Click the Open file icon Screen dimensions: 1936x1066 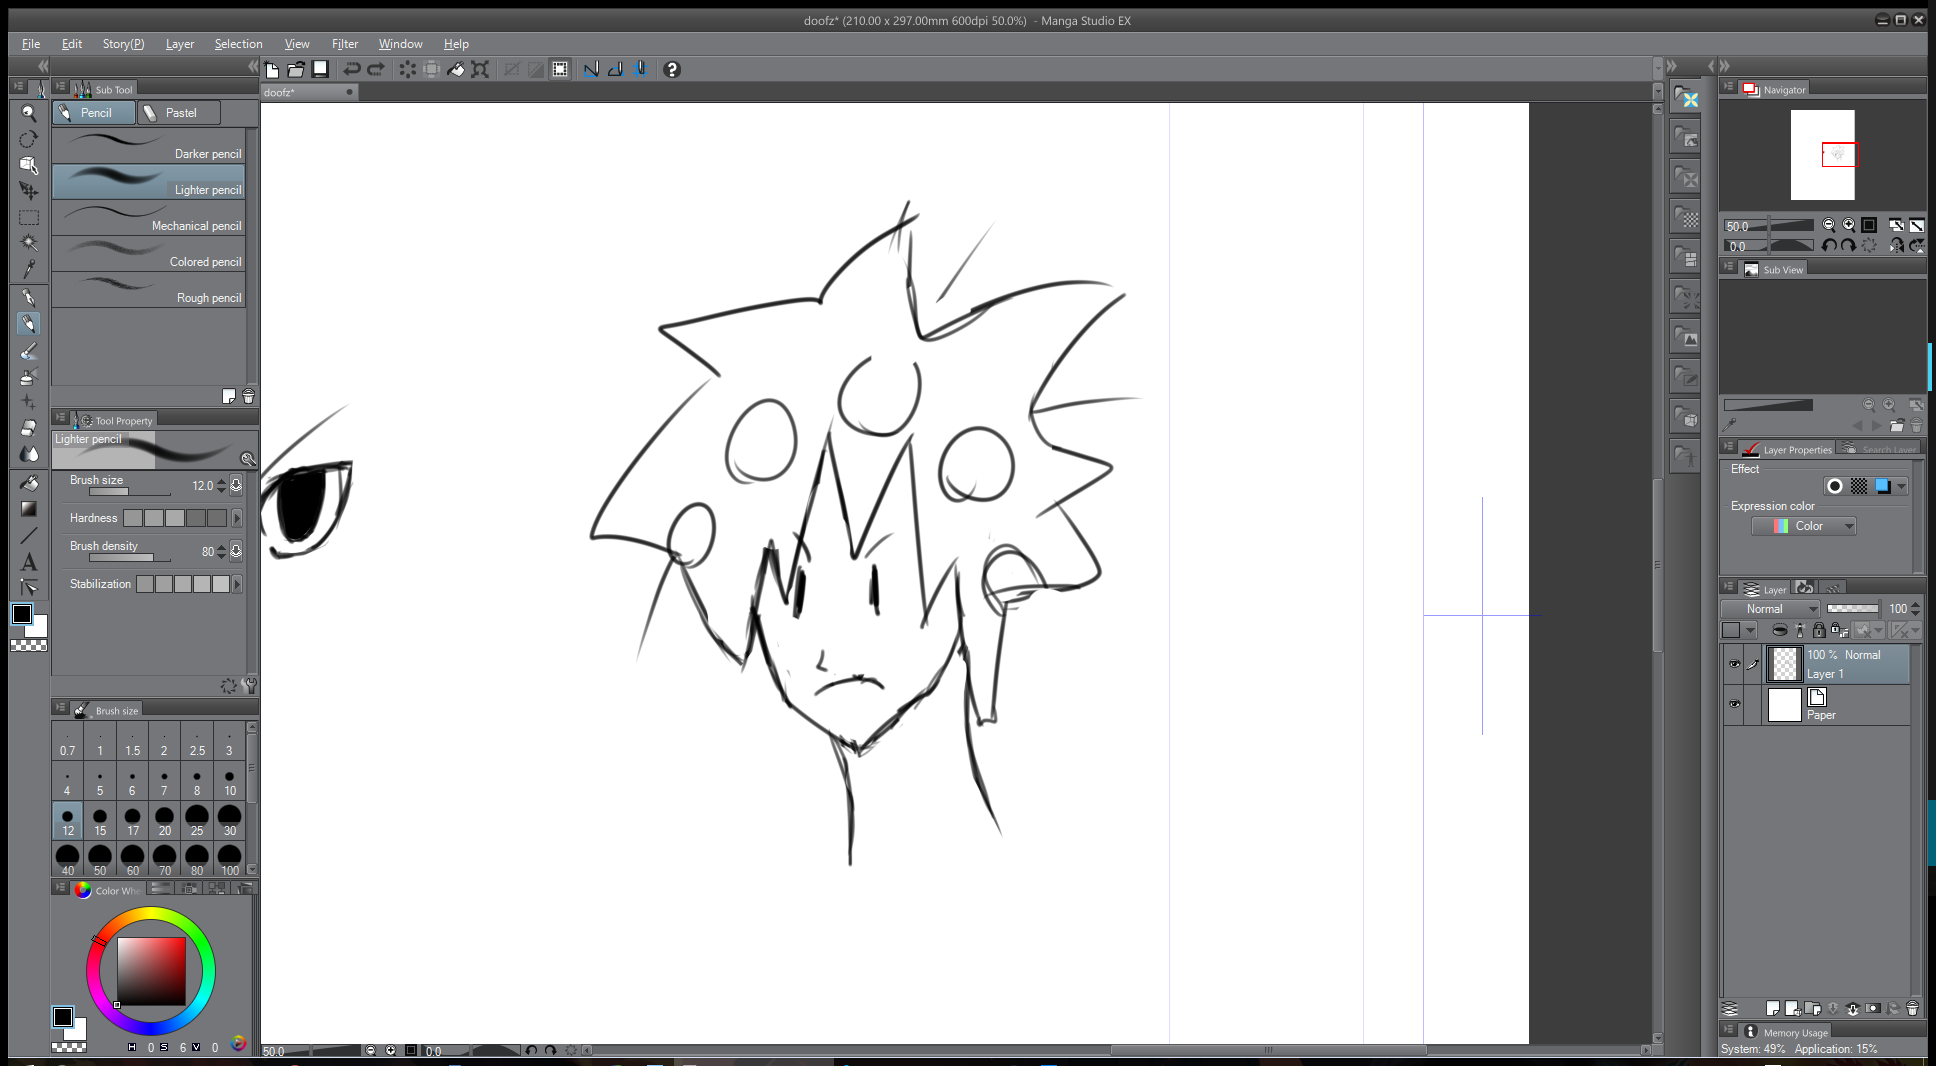point(296,69)
